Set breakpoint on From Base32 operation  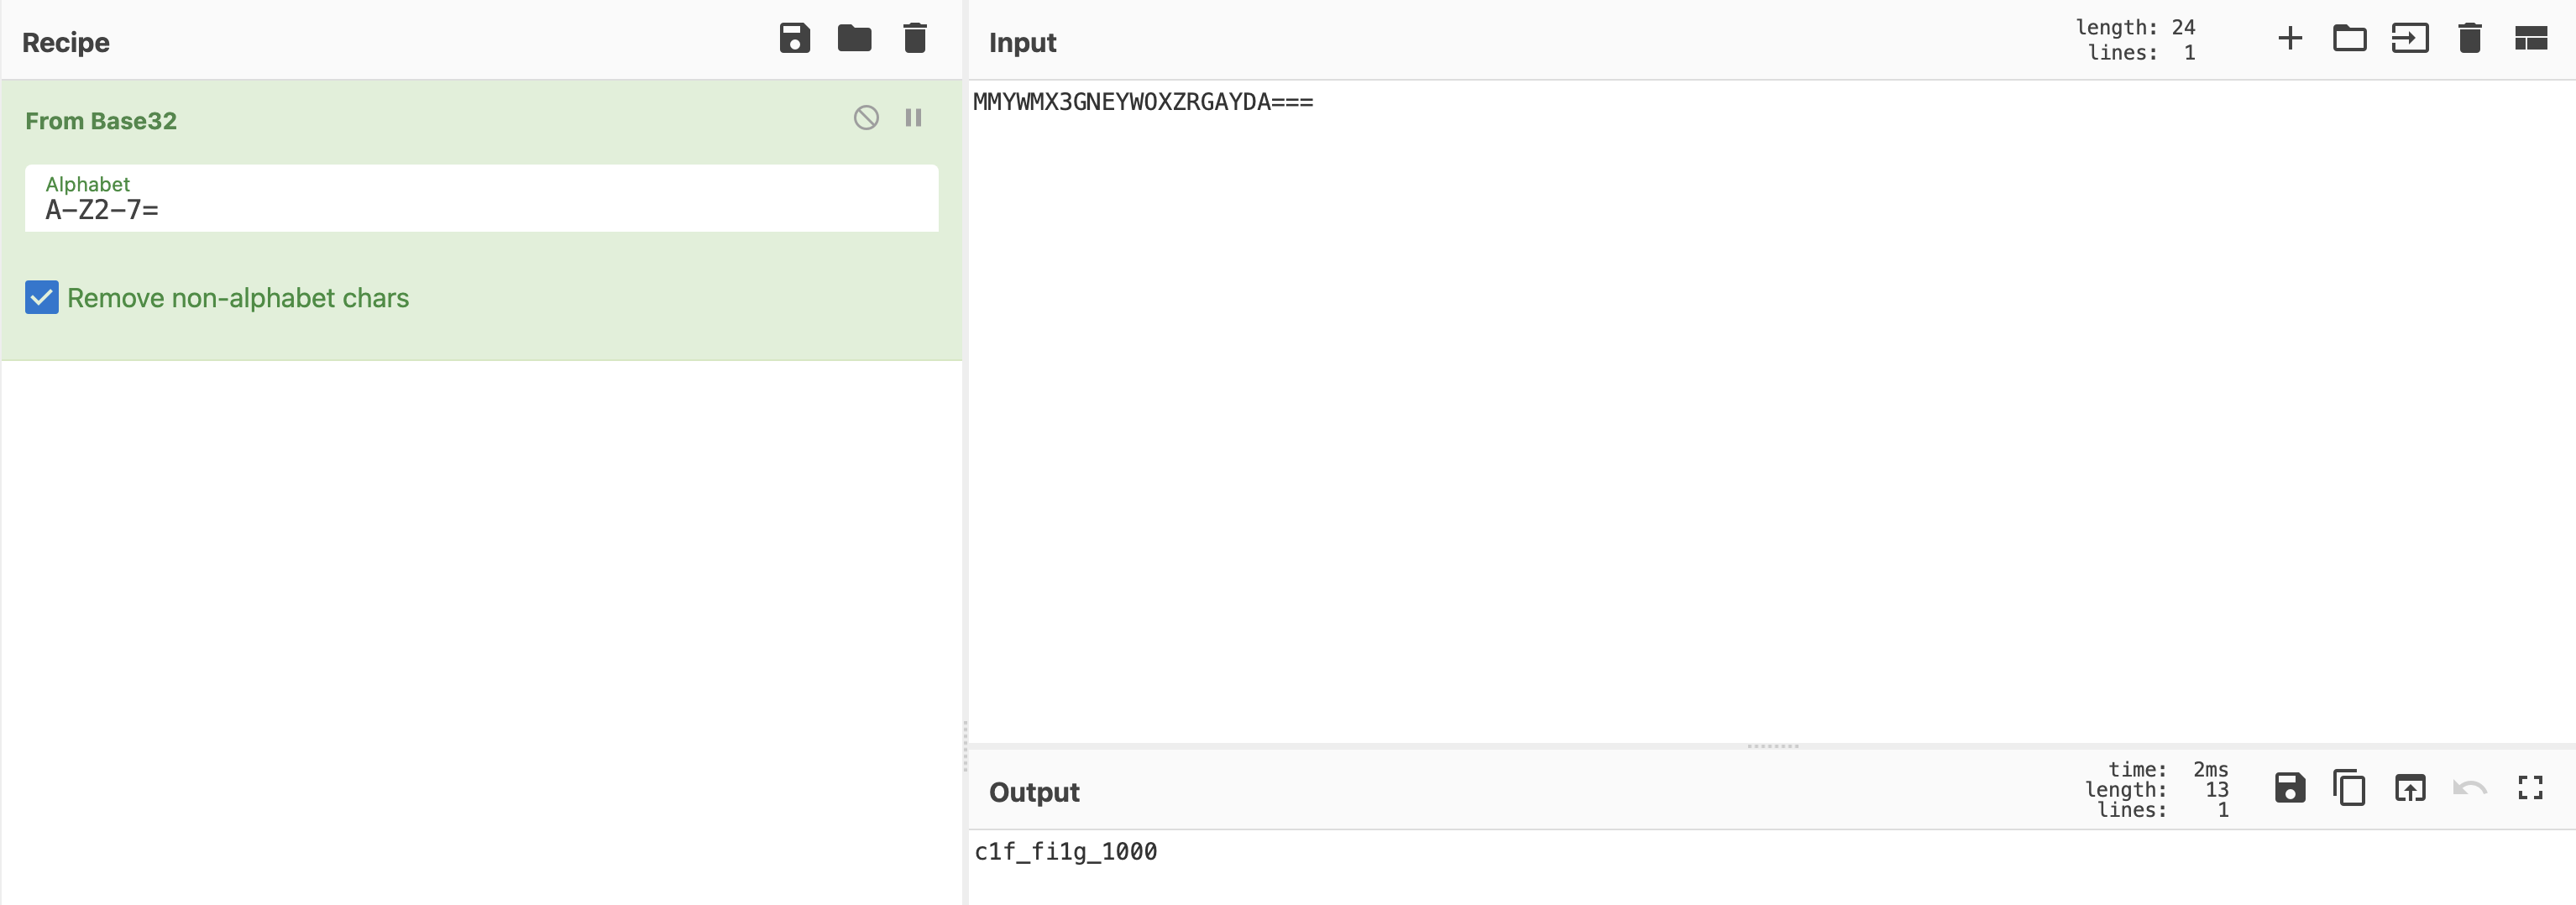coord(913,118)
